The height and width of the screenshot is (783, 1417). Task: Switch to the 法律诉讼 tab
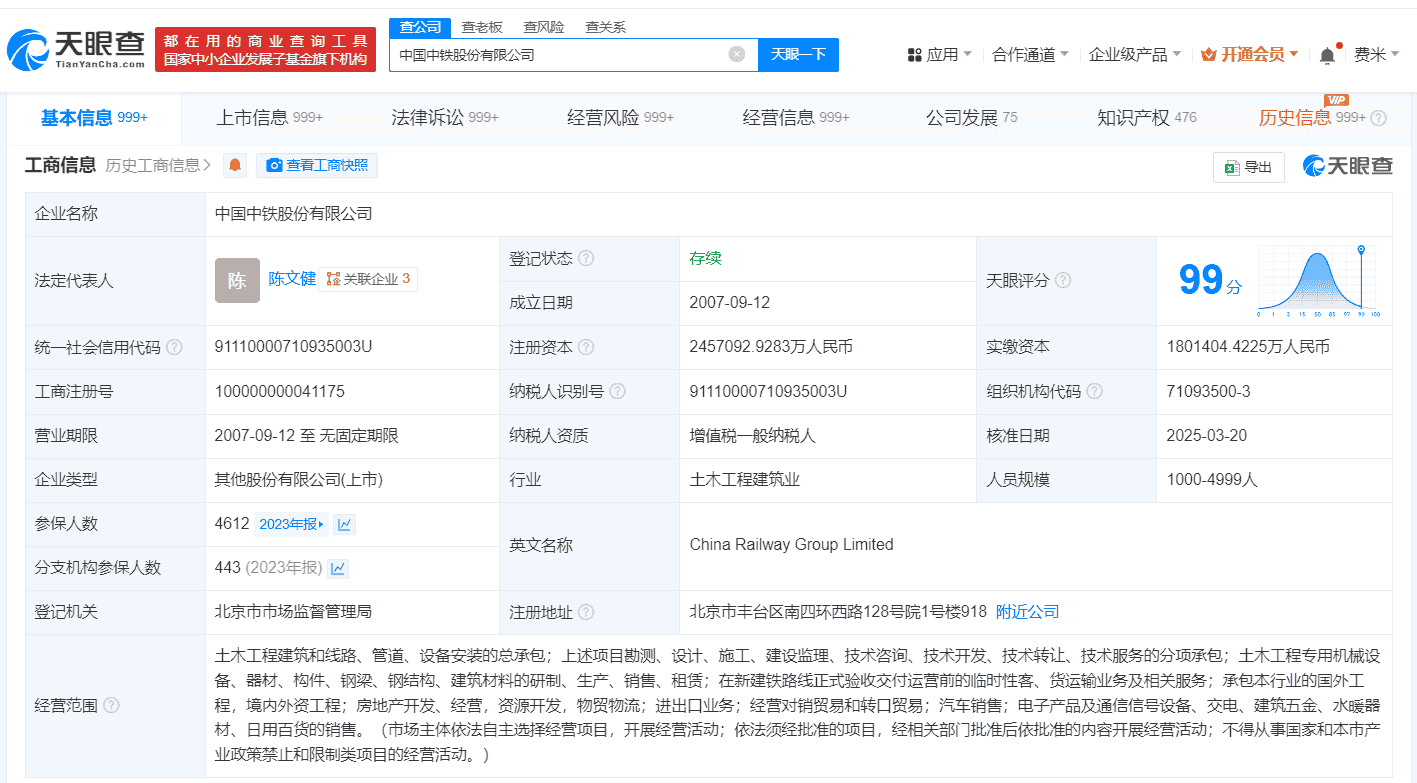[x=444, y=118]
